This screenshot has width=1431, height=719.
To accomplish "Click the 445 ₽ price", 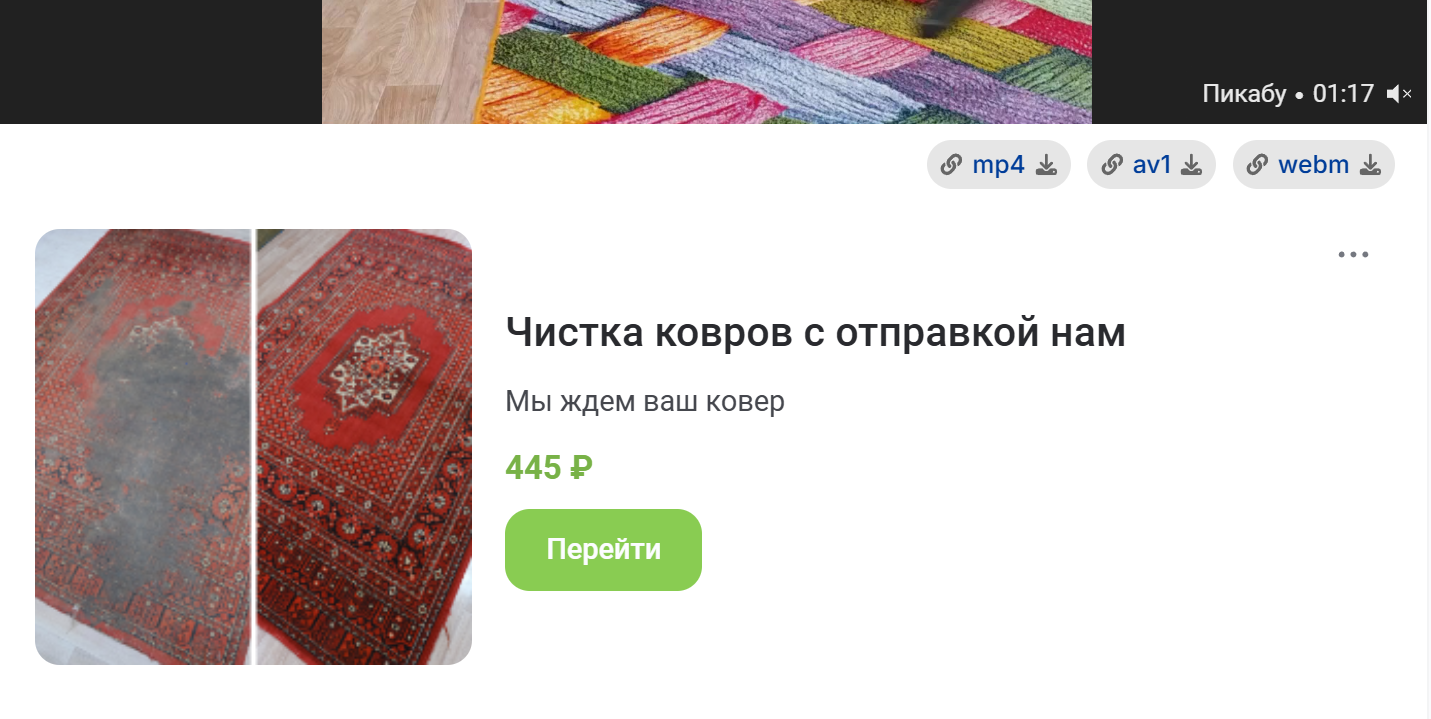I will point(549,467).
